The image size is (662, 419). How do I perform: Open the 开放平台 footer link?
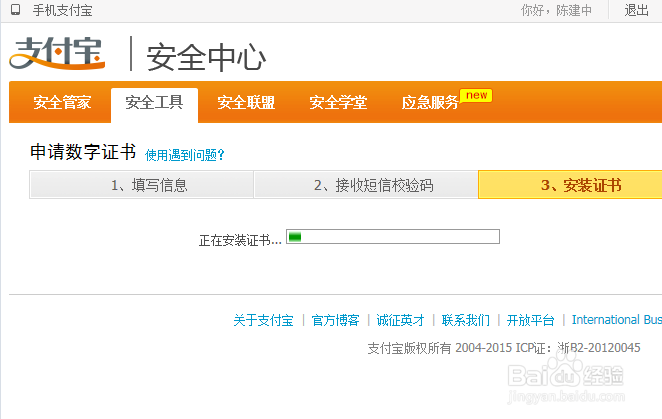pyautogui.click(x=531, y=320)
